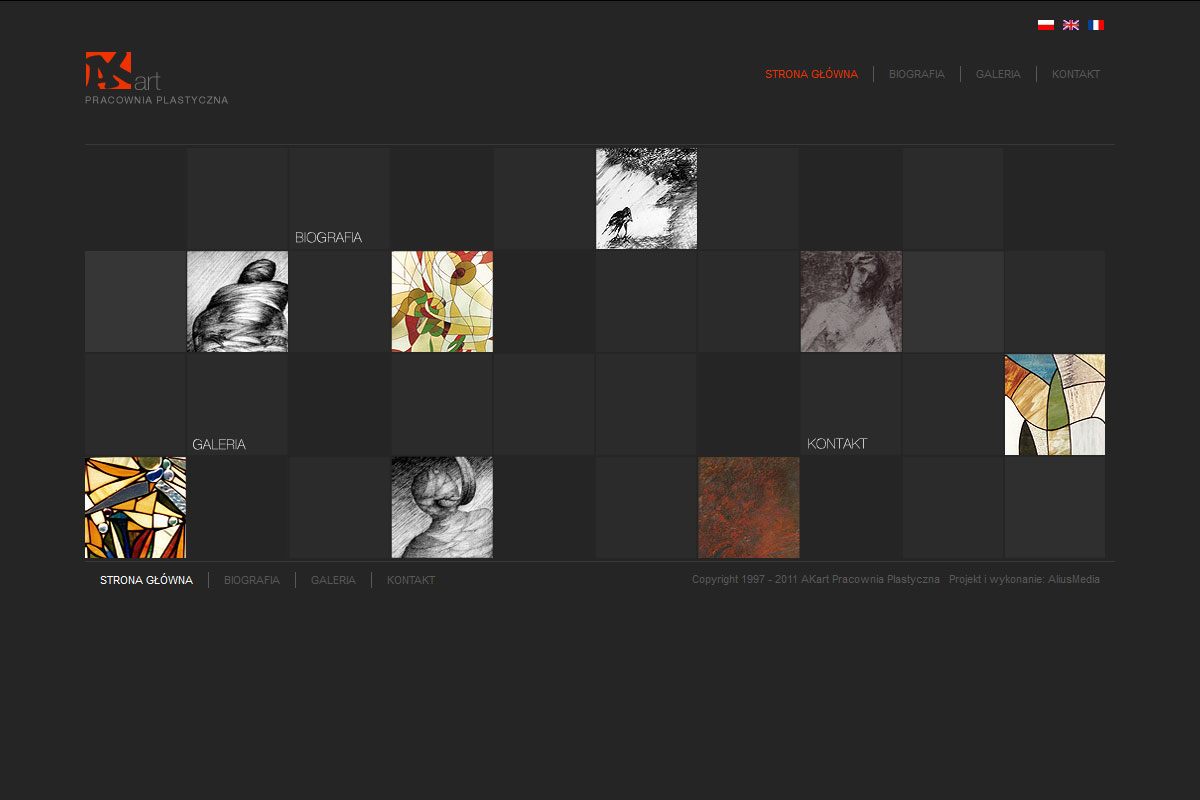Open the orange geometric stained glass thumbnail
The height and width of the screenshot is (800, 1200).
tap(135, 508)
